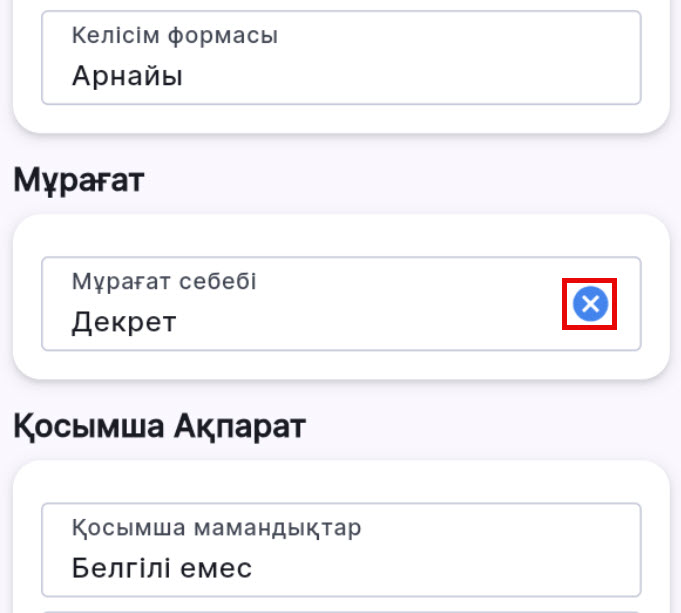Click the Мұрағат себебі field label
Screen dimensions: 681x613
pyautogui.click(x=164, y=282)
